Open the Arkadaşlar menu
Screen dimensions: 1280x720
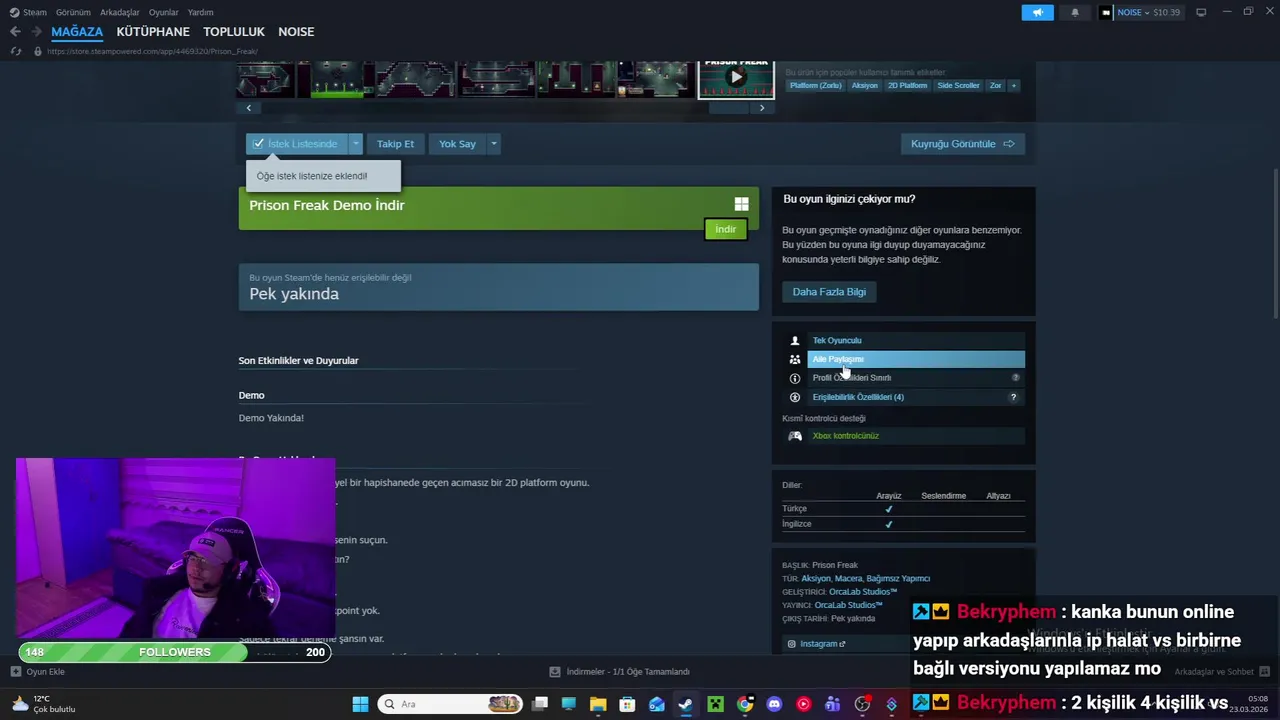(x=120, y=12)
